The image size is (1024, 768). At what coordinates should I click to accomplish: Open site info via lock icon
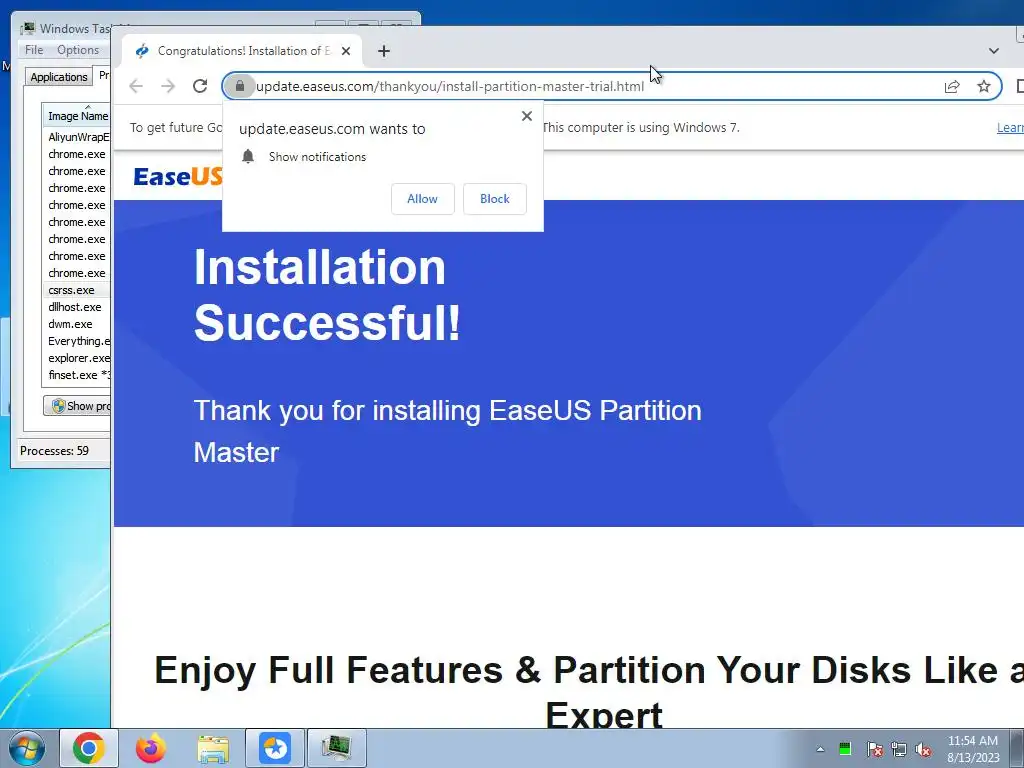[x=240, y=86]
